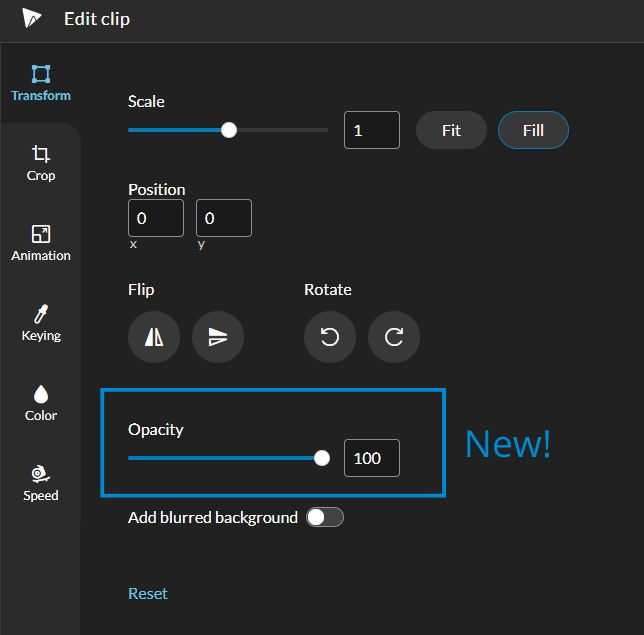Open the Animation panel icon
This screenshot has width=644, height=635.
coord(41,235)
